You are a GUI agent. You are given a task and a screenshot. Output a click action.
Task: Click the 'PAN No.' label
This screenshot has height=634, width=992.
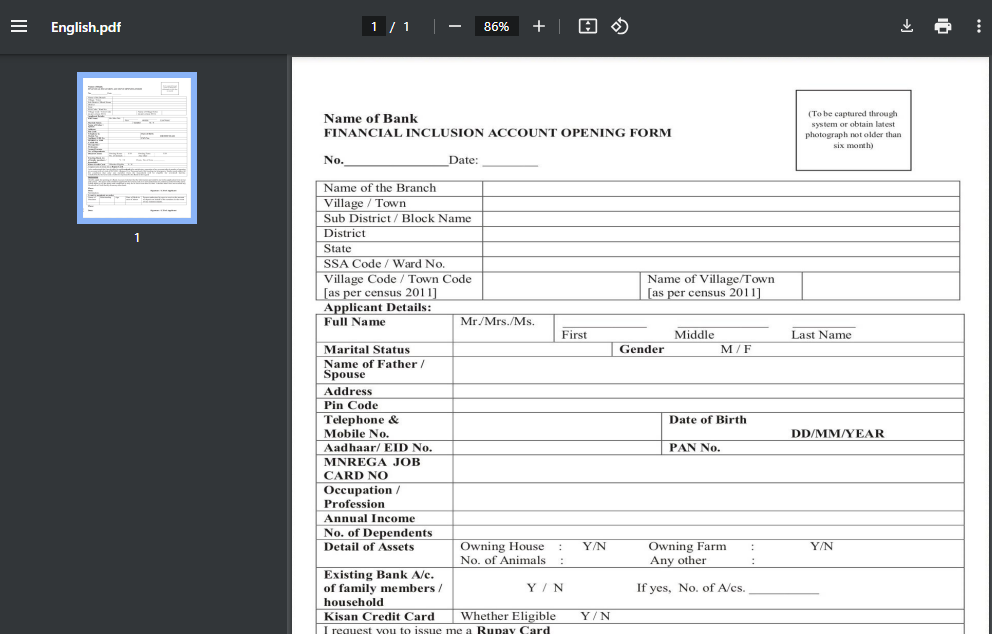click(695, 448)
